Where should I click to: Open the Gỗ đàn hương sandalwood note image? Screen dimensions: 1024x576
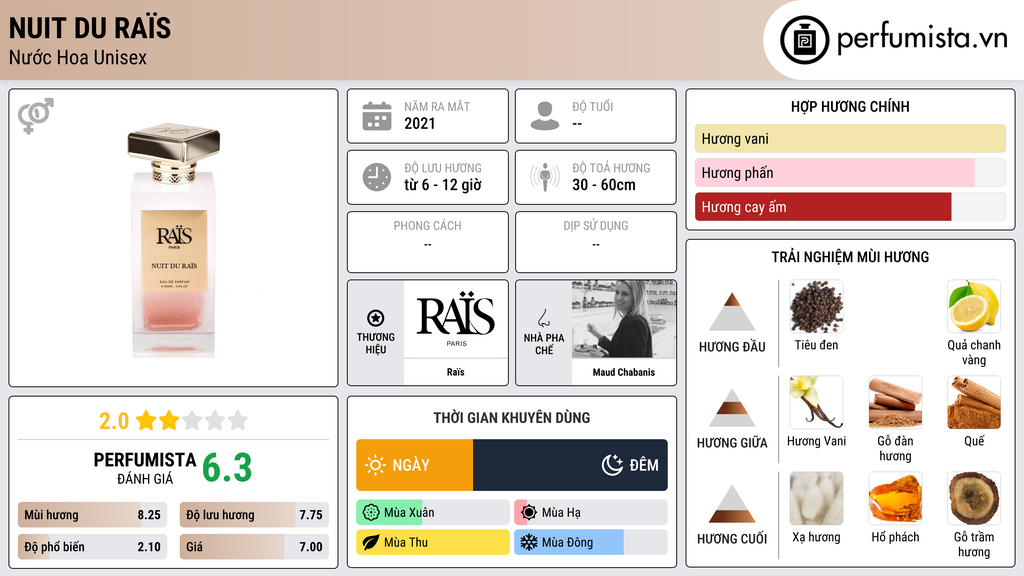click(895, 402)
